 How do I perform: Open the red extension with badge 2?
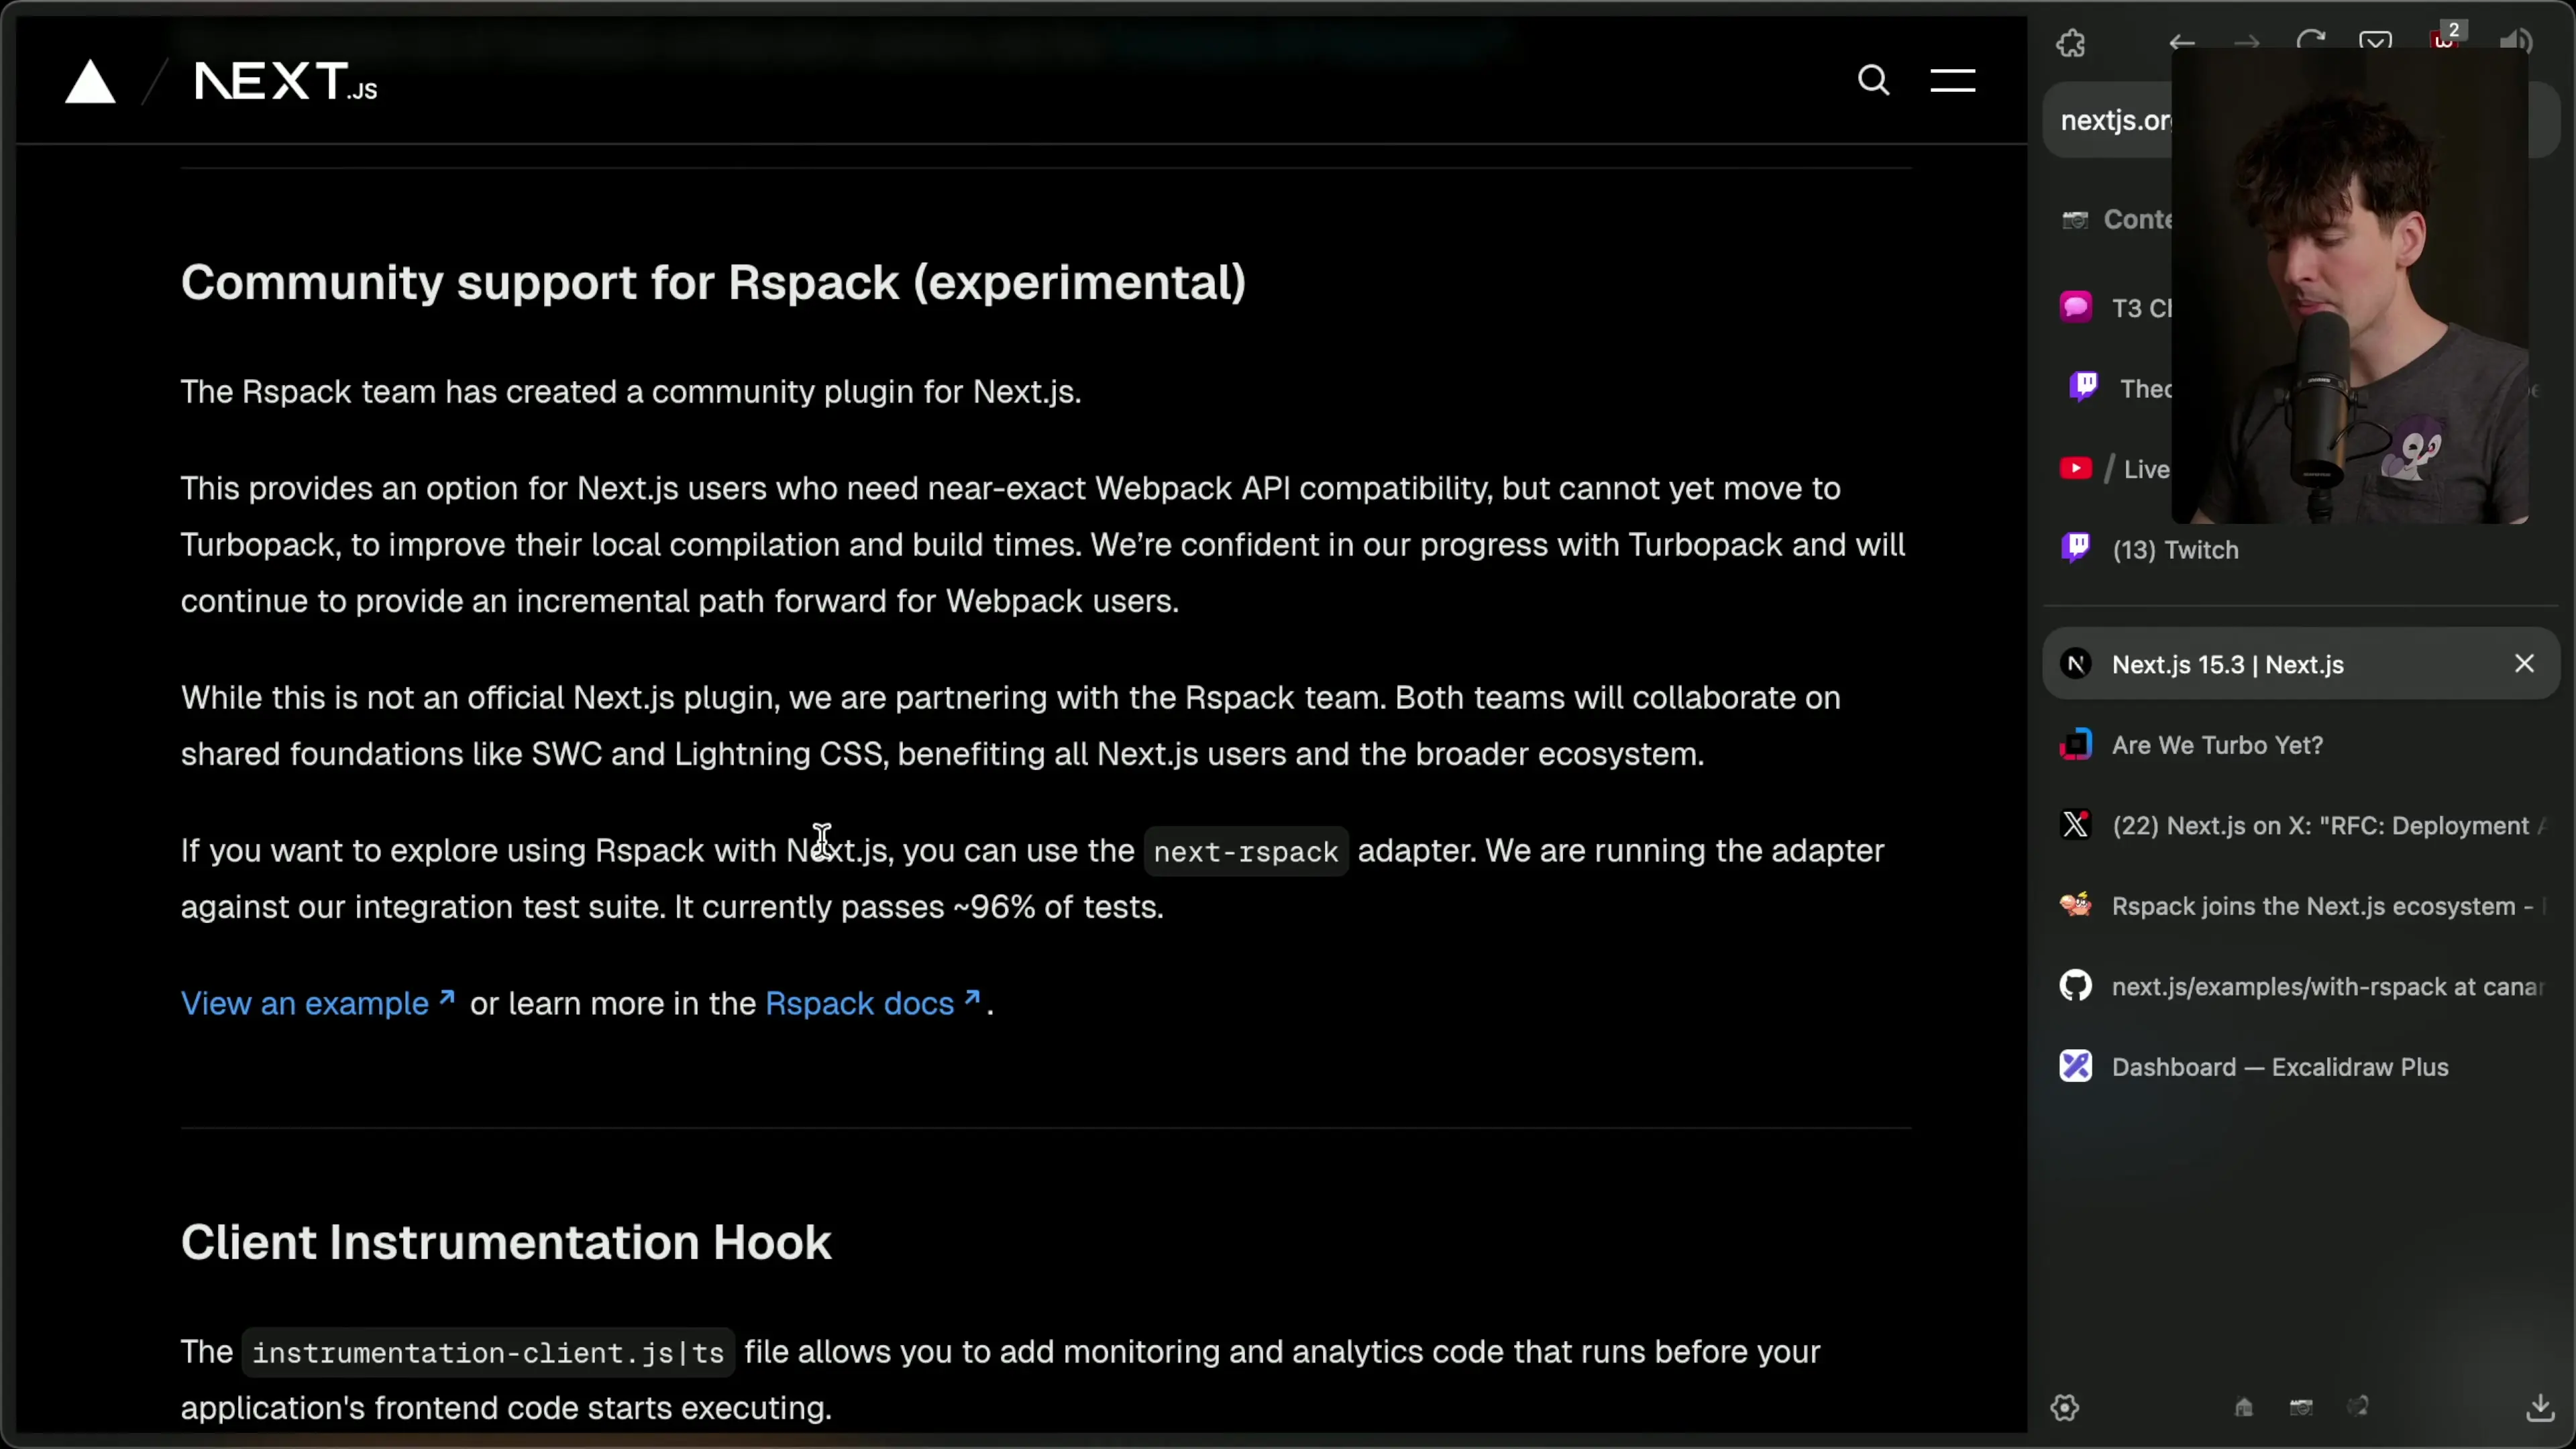coord(2445,39)
